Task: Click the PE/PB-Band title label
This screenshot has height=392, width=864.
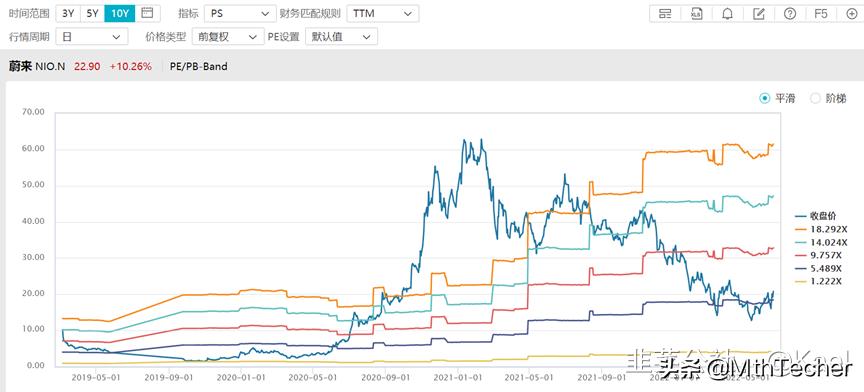Action: (x=198, y=67)
